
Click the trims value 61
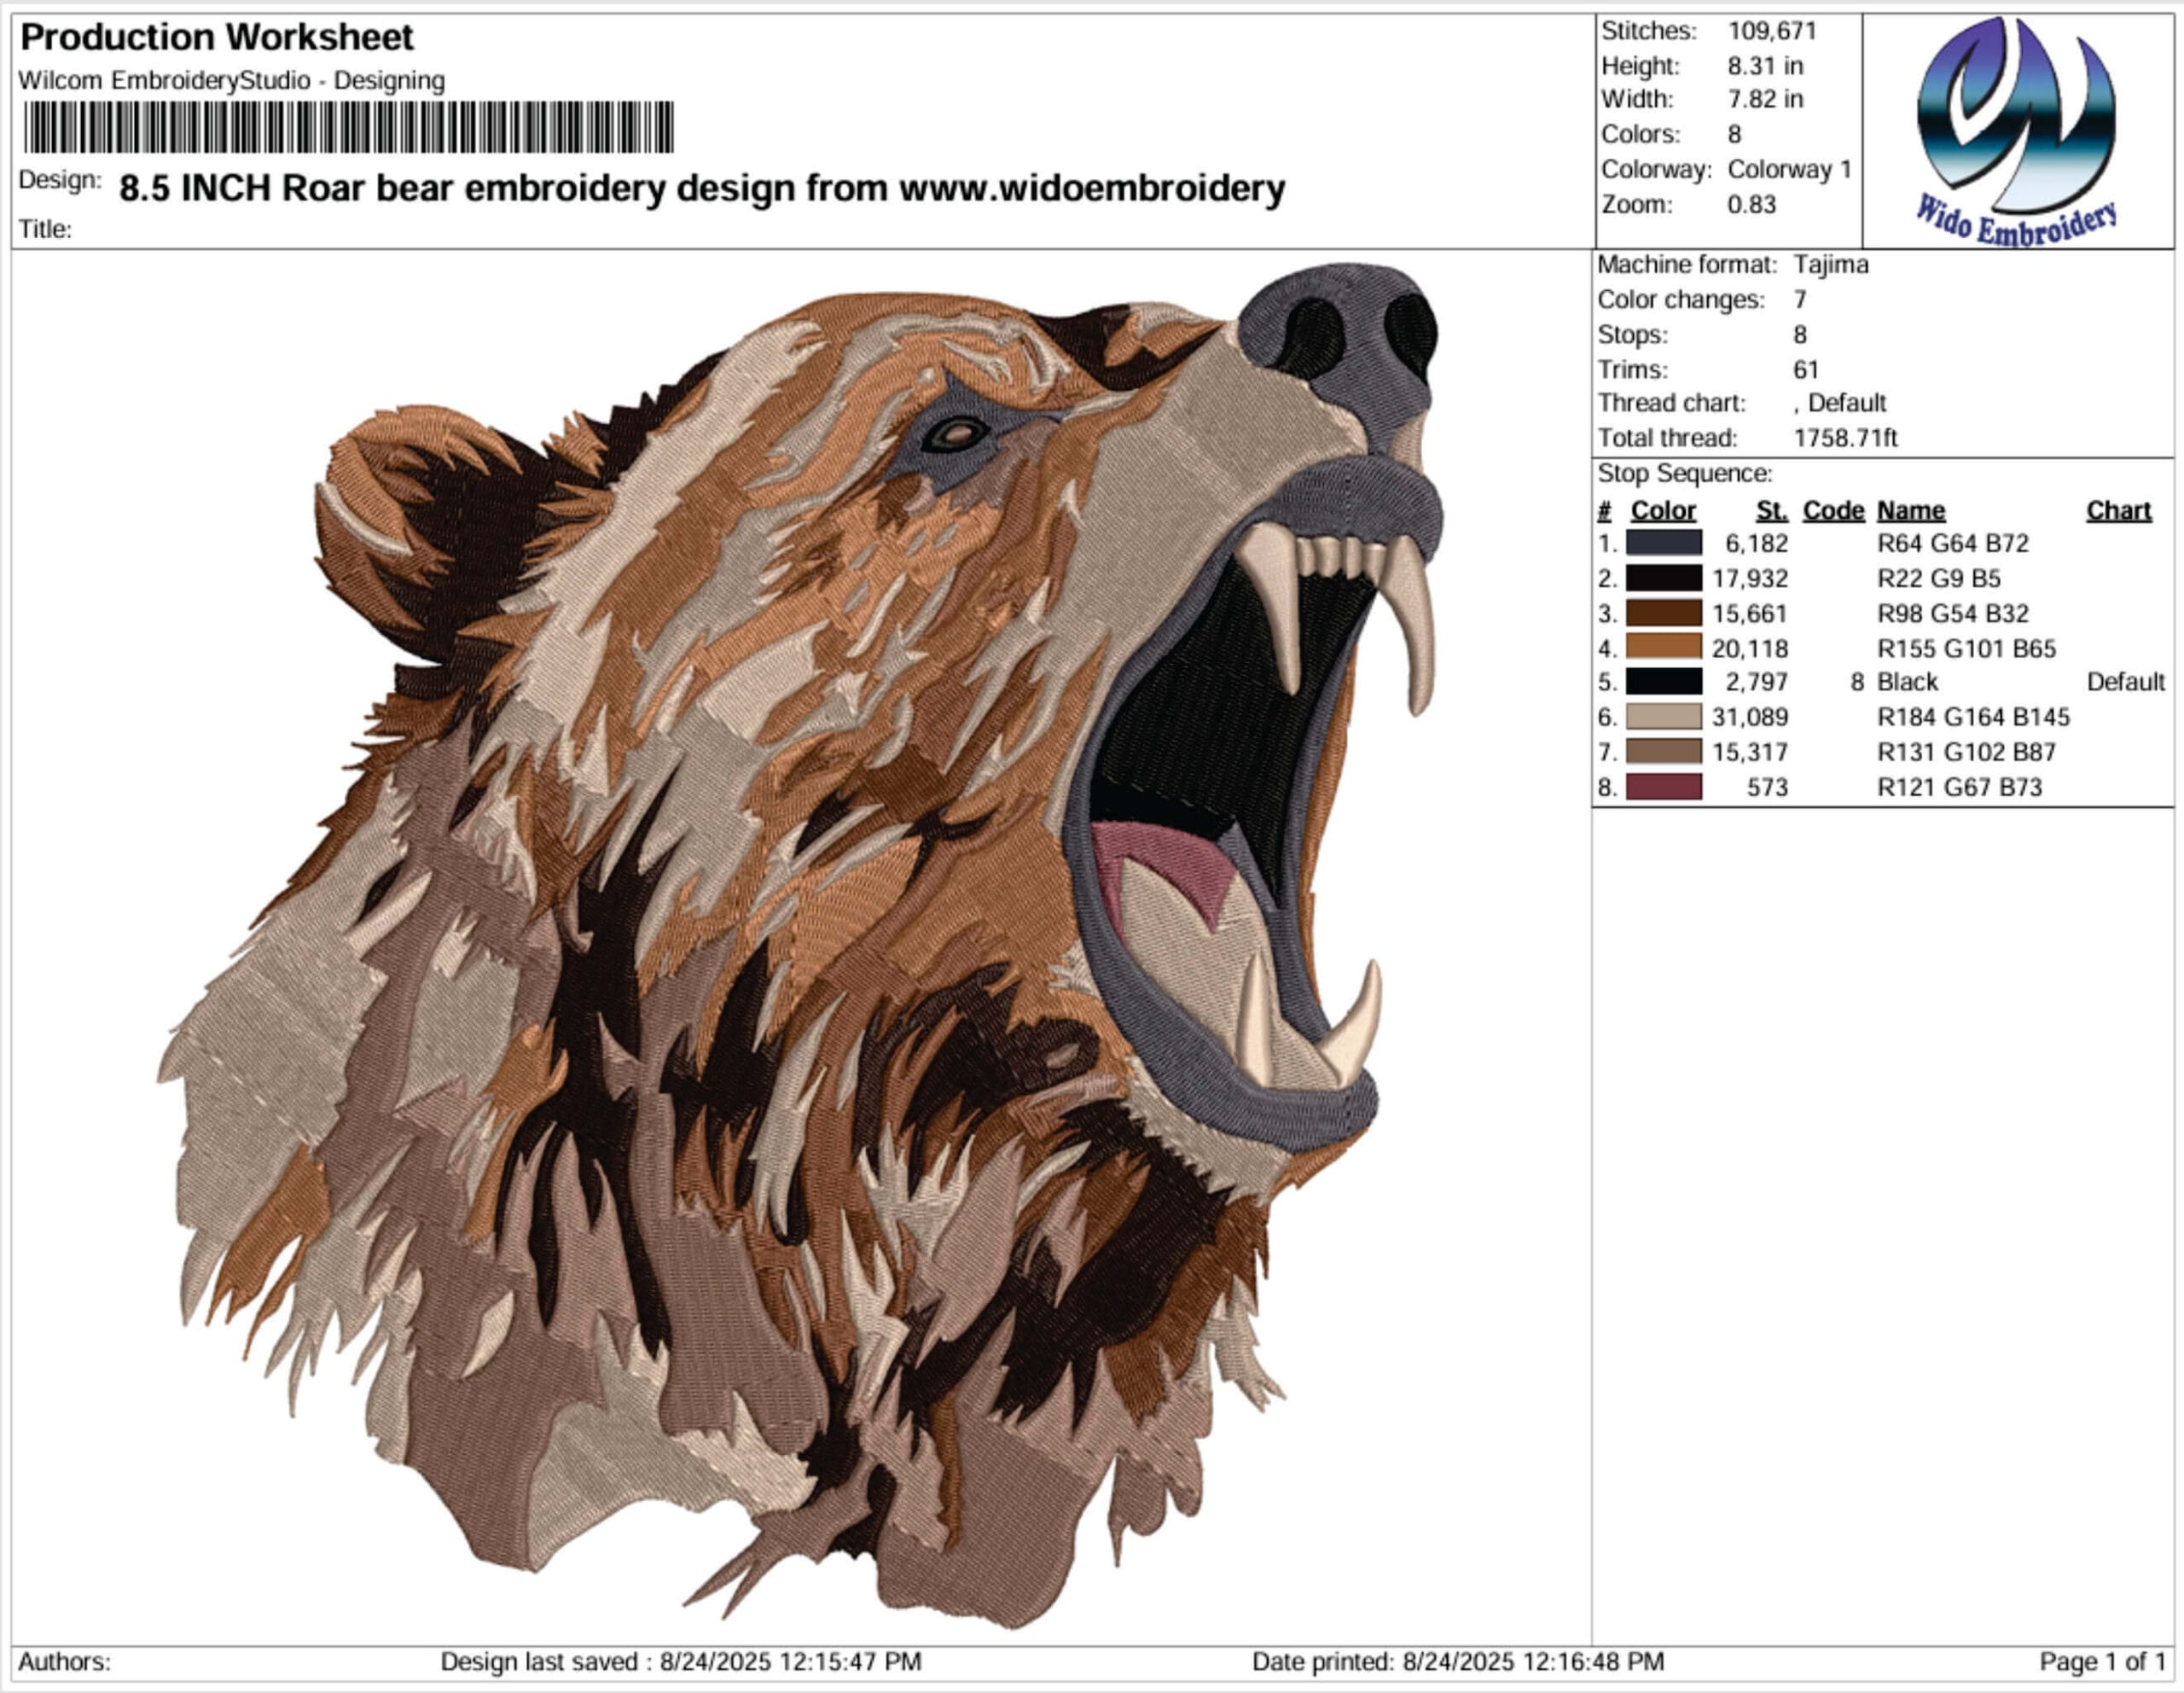pyautogui.click(x=1805, y=370)
